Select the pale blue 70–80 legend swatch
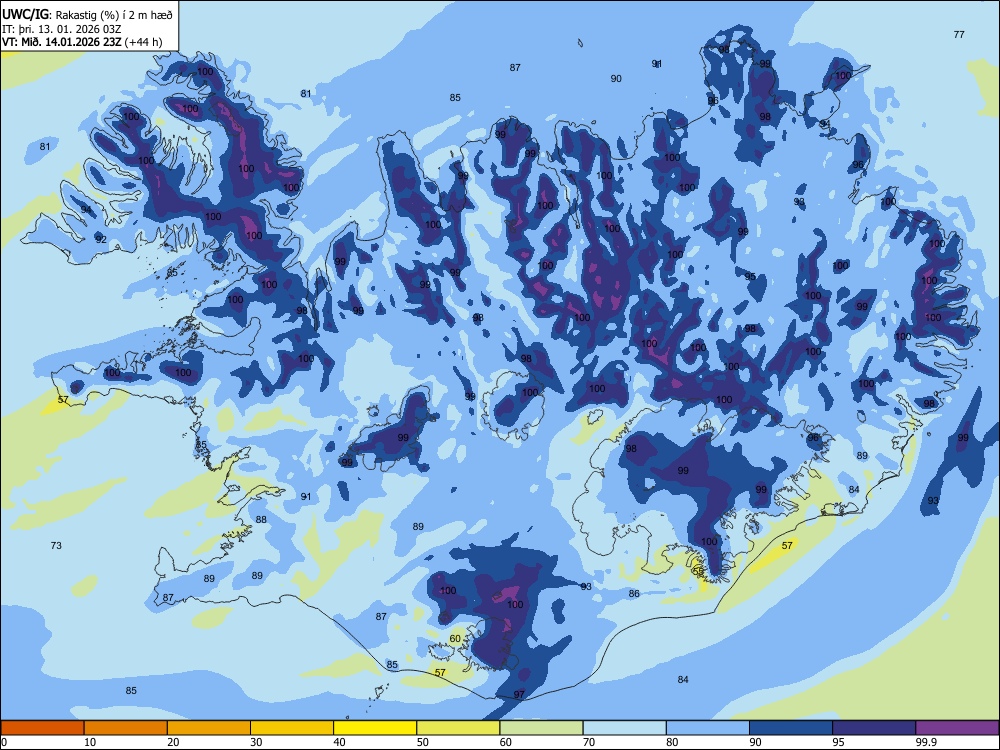 [x=624, y=728]
